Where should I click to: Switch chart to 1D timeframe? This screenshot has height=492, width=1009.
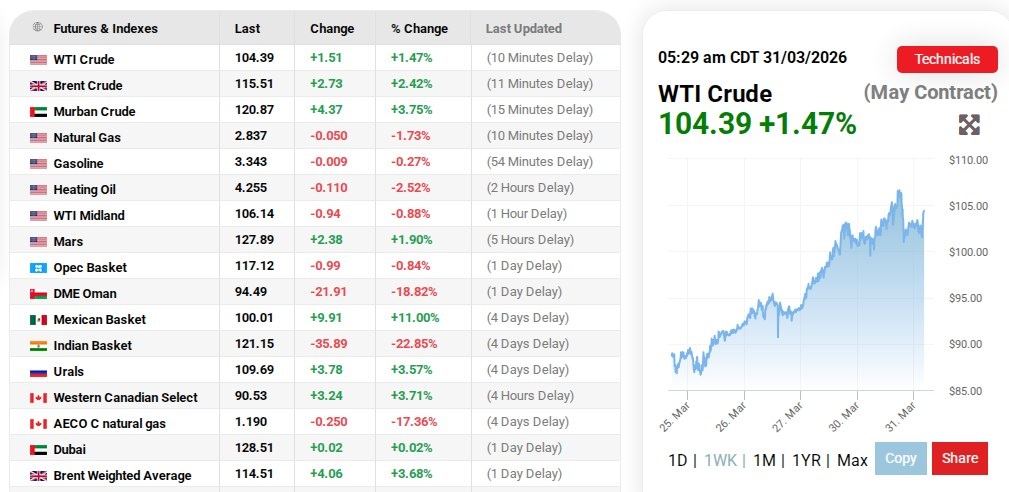(x=678, y=460)
